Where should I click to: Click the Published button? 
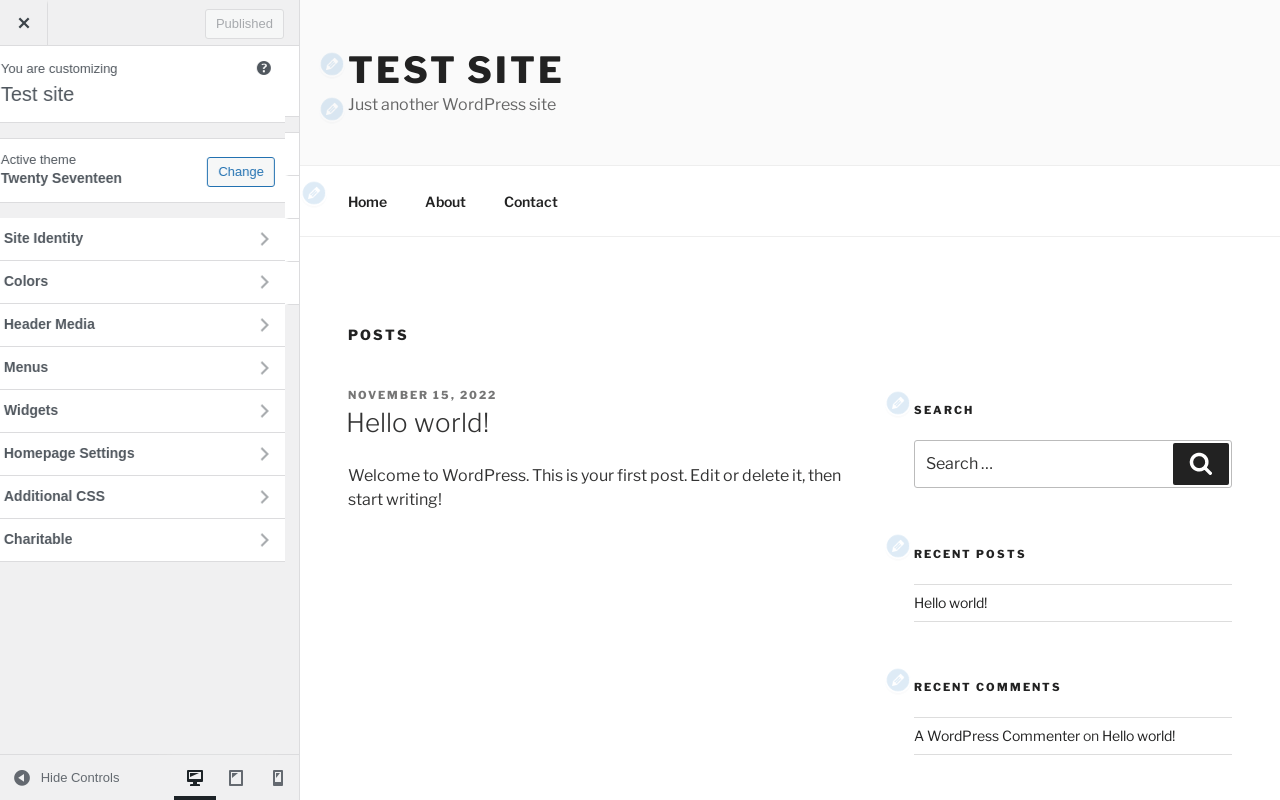244,24
